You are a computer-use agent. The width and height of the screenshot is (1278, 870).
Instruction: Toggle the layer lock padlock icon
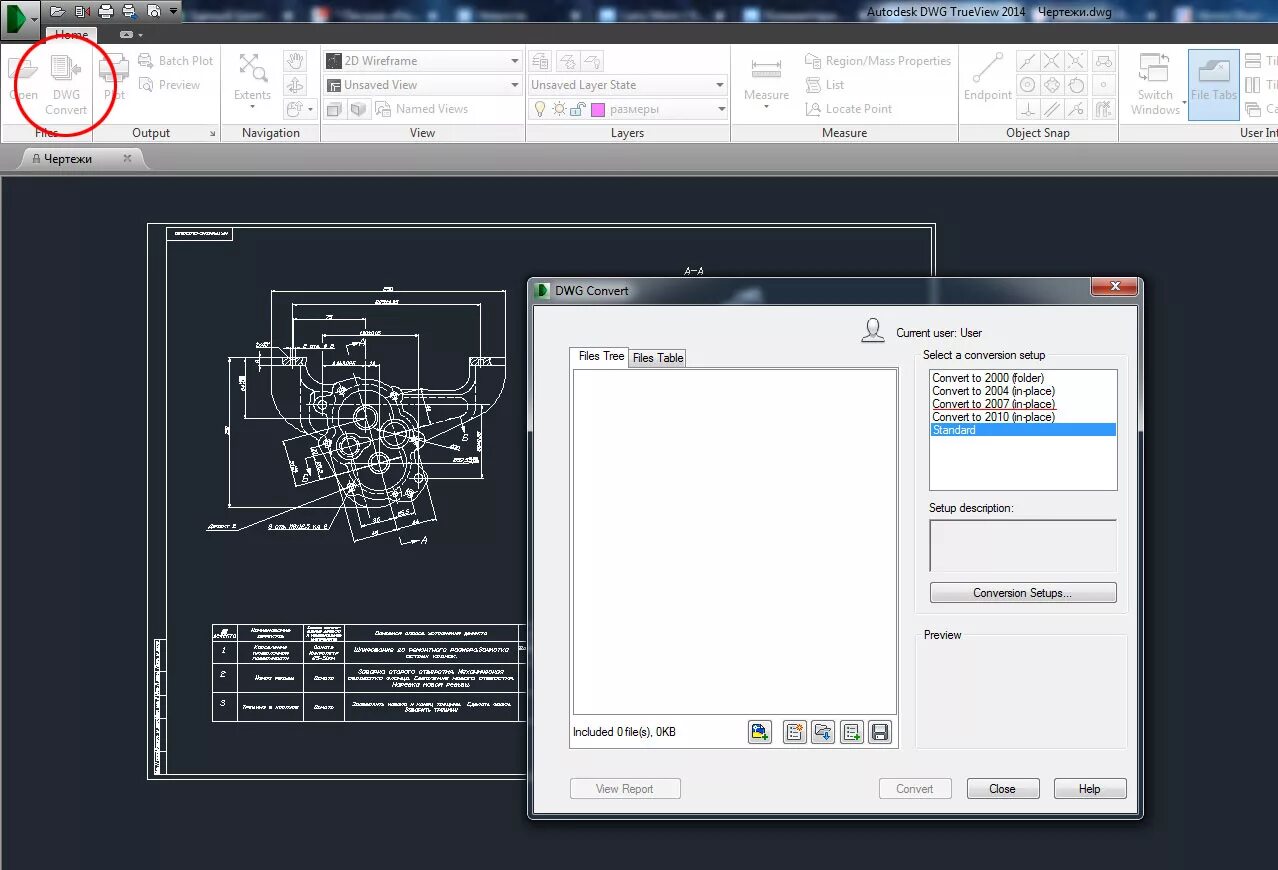[577, 109]
